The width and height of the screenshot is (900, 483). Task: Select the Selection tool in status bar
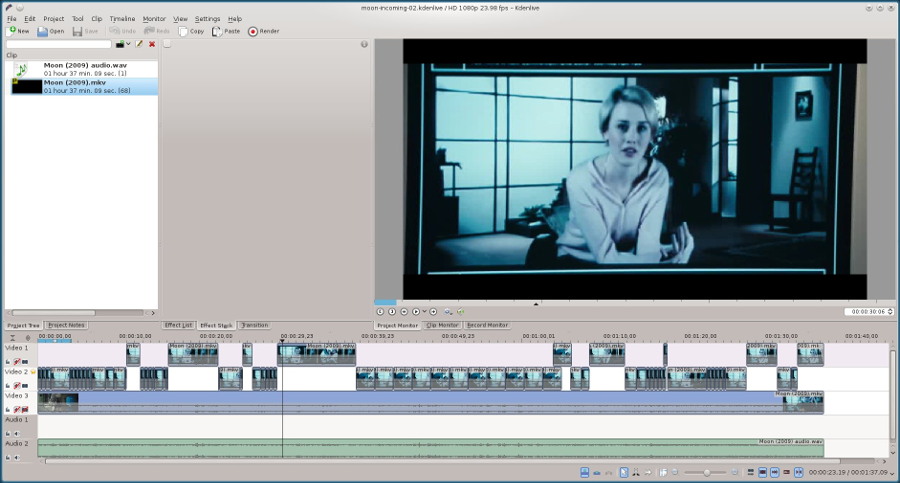tap(624, 472)
